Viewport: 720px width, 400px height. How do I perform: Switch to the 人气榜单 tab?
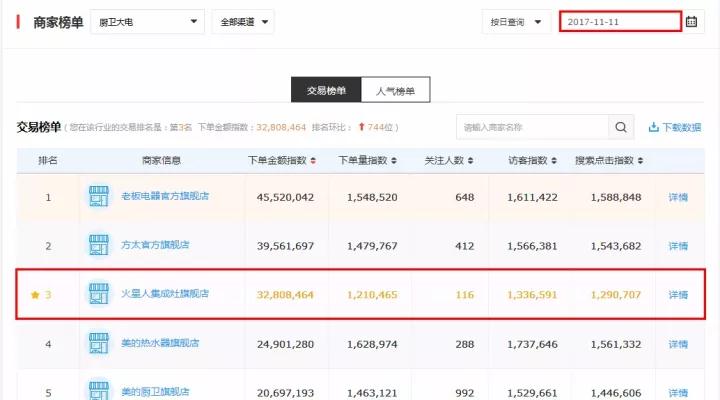[395, 90]
